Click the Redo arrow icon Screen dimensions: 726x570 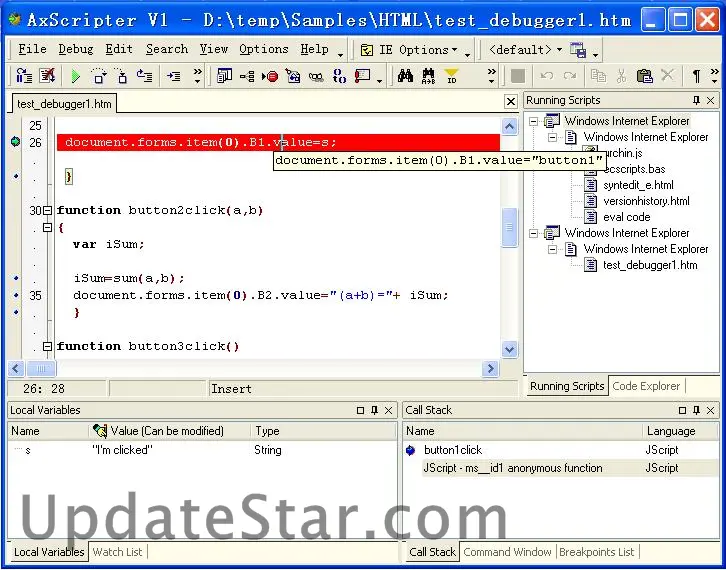(x=570, y=76)
